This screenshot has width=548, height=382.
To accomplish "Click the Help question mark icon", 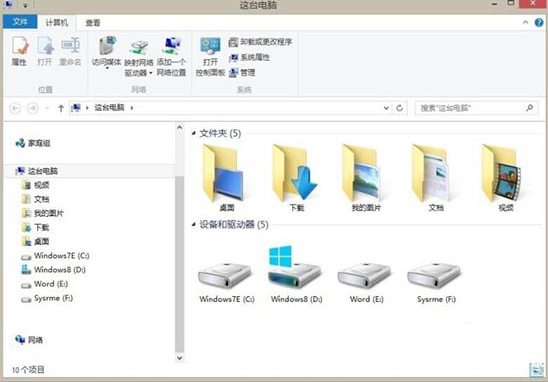I will pyautogui.click(x=539, y=23).
